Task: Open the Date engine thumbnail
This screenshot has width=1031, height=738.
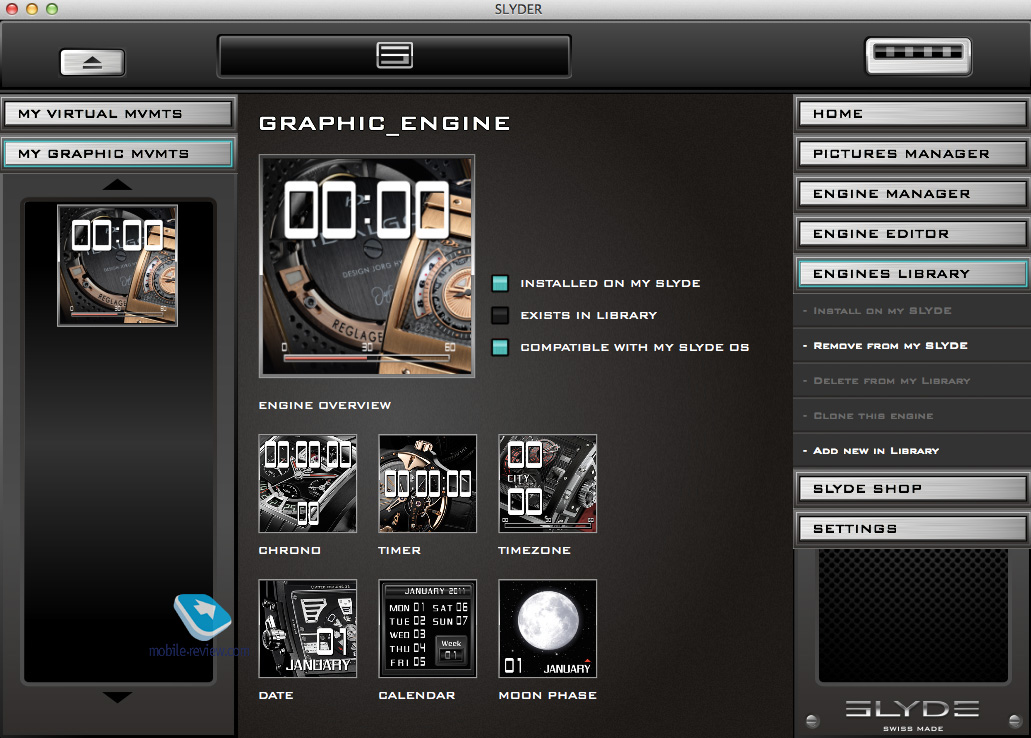Action: [x=308, y=629]
